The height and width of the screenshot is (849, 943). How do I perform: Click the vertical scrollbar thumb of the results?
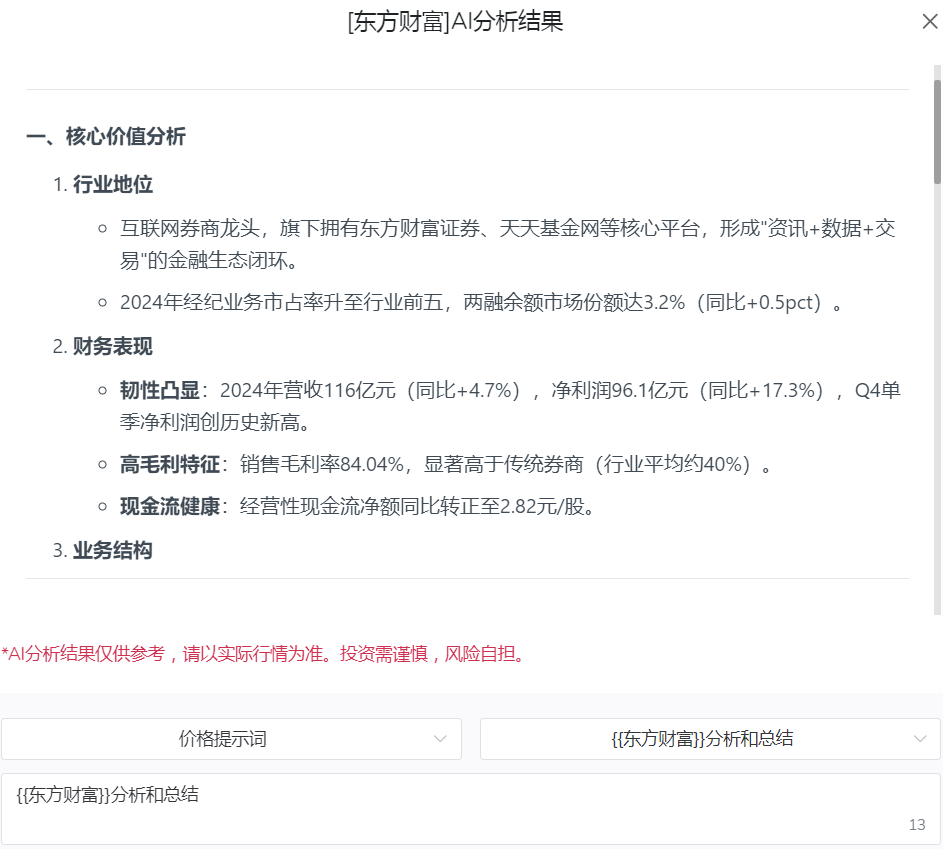(937, 131)
